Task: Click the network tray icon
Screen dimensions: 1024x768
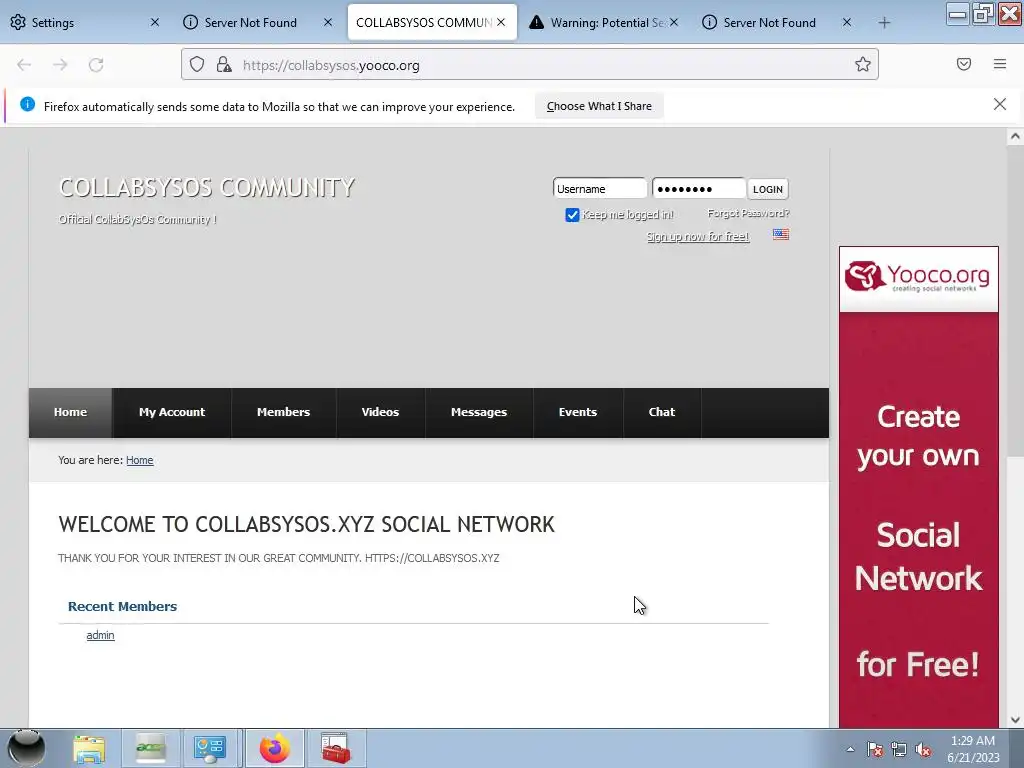Action: pyautogui.click(x=899, y=750)
